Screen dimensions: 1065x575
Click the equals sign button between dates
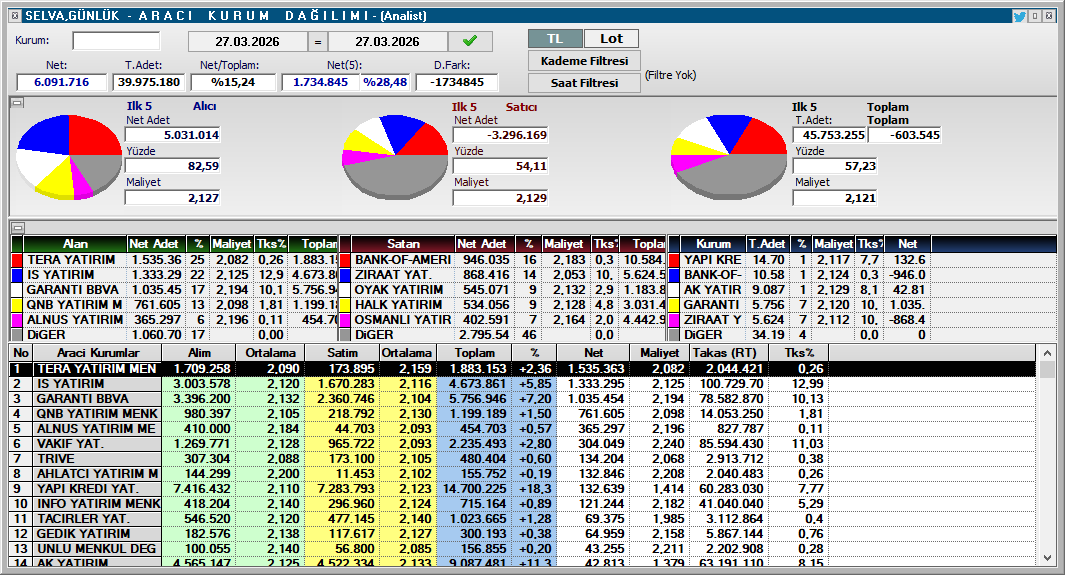pyautogui.click(x=317, y=42)
